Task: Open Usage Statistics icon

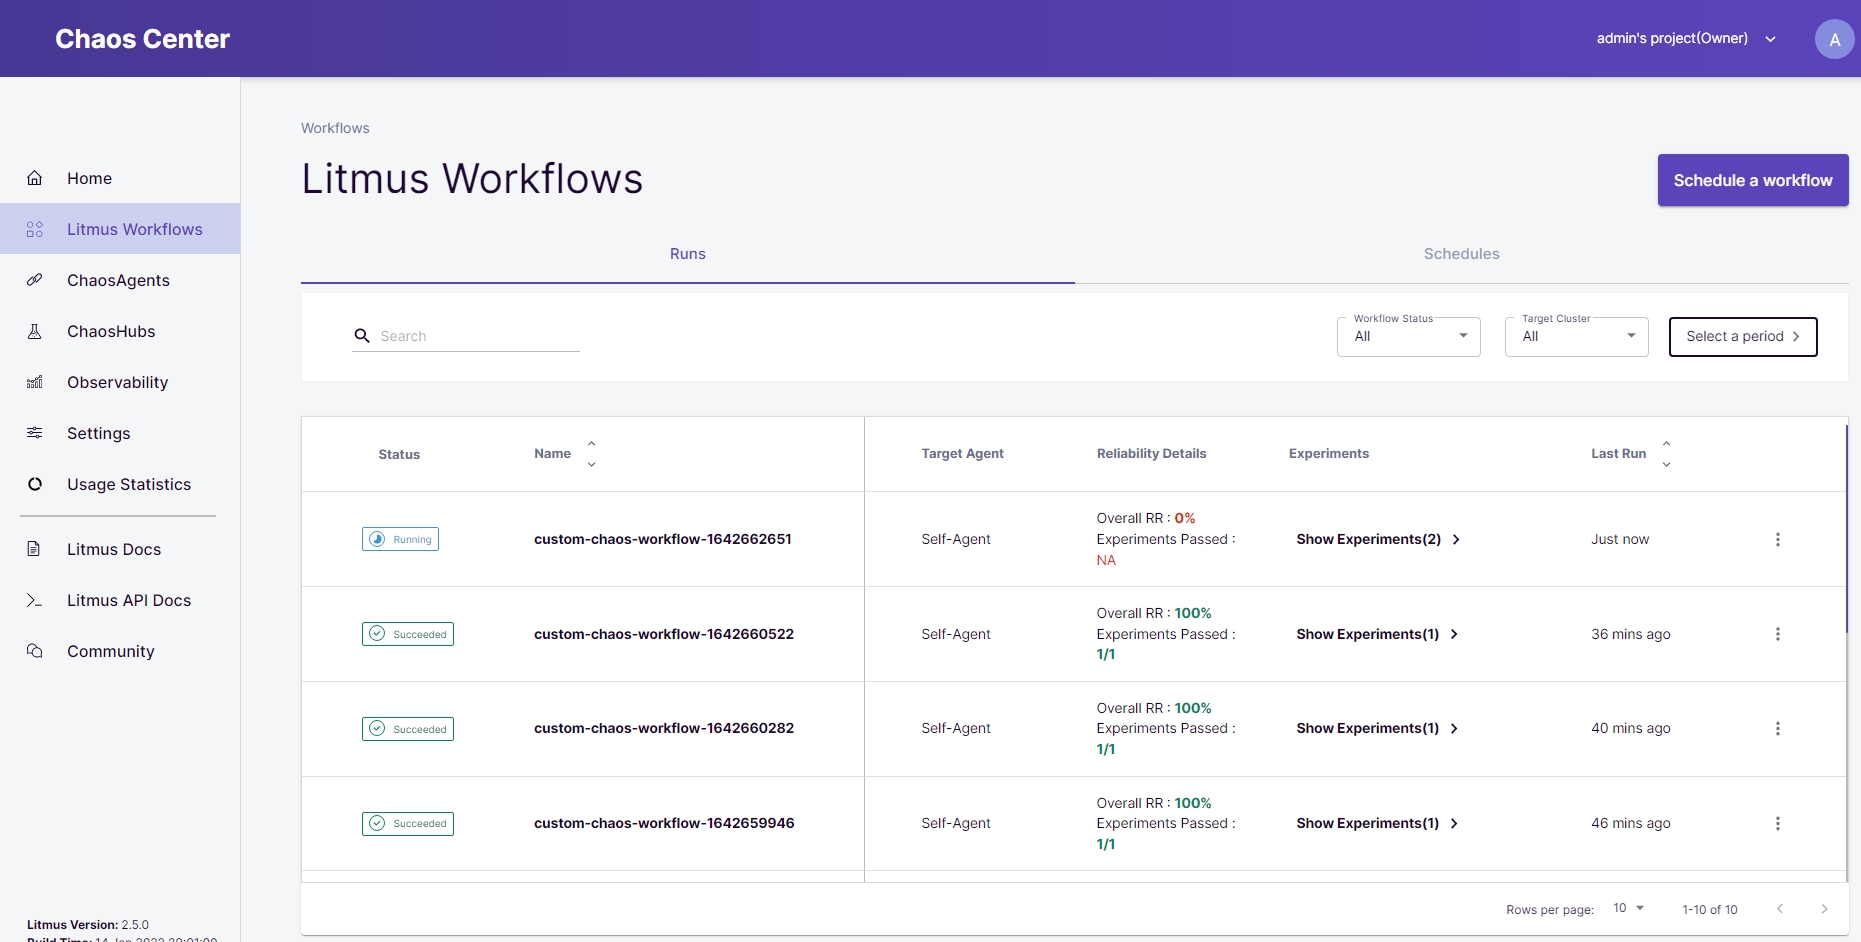Action: tap(35, 484)
